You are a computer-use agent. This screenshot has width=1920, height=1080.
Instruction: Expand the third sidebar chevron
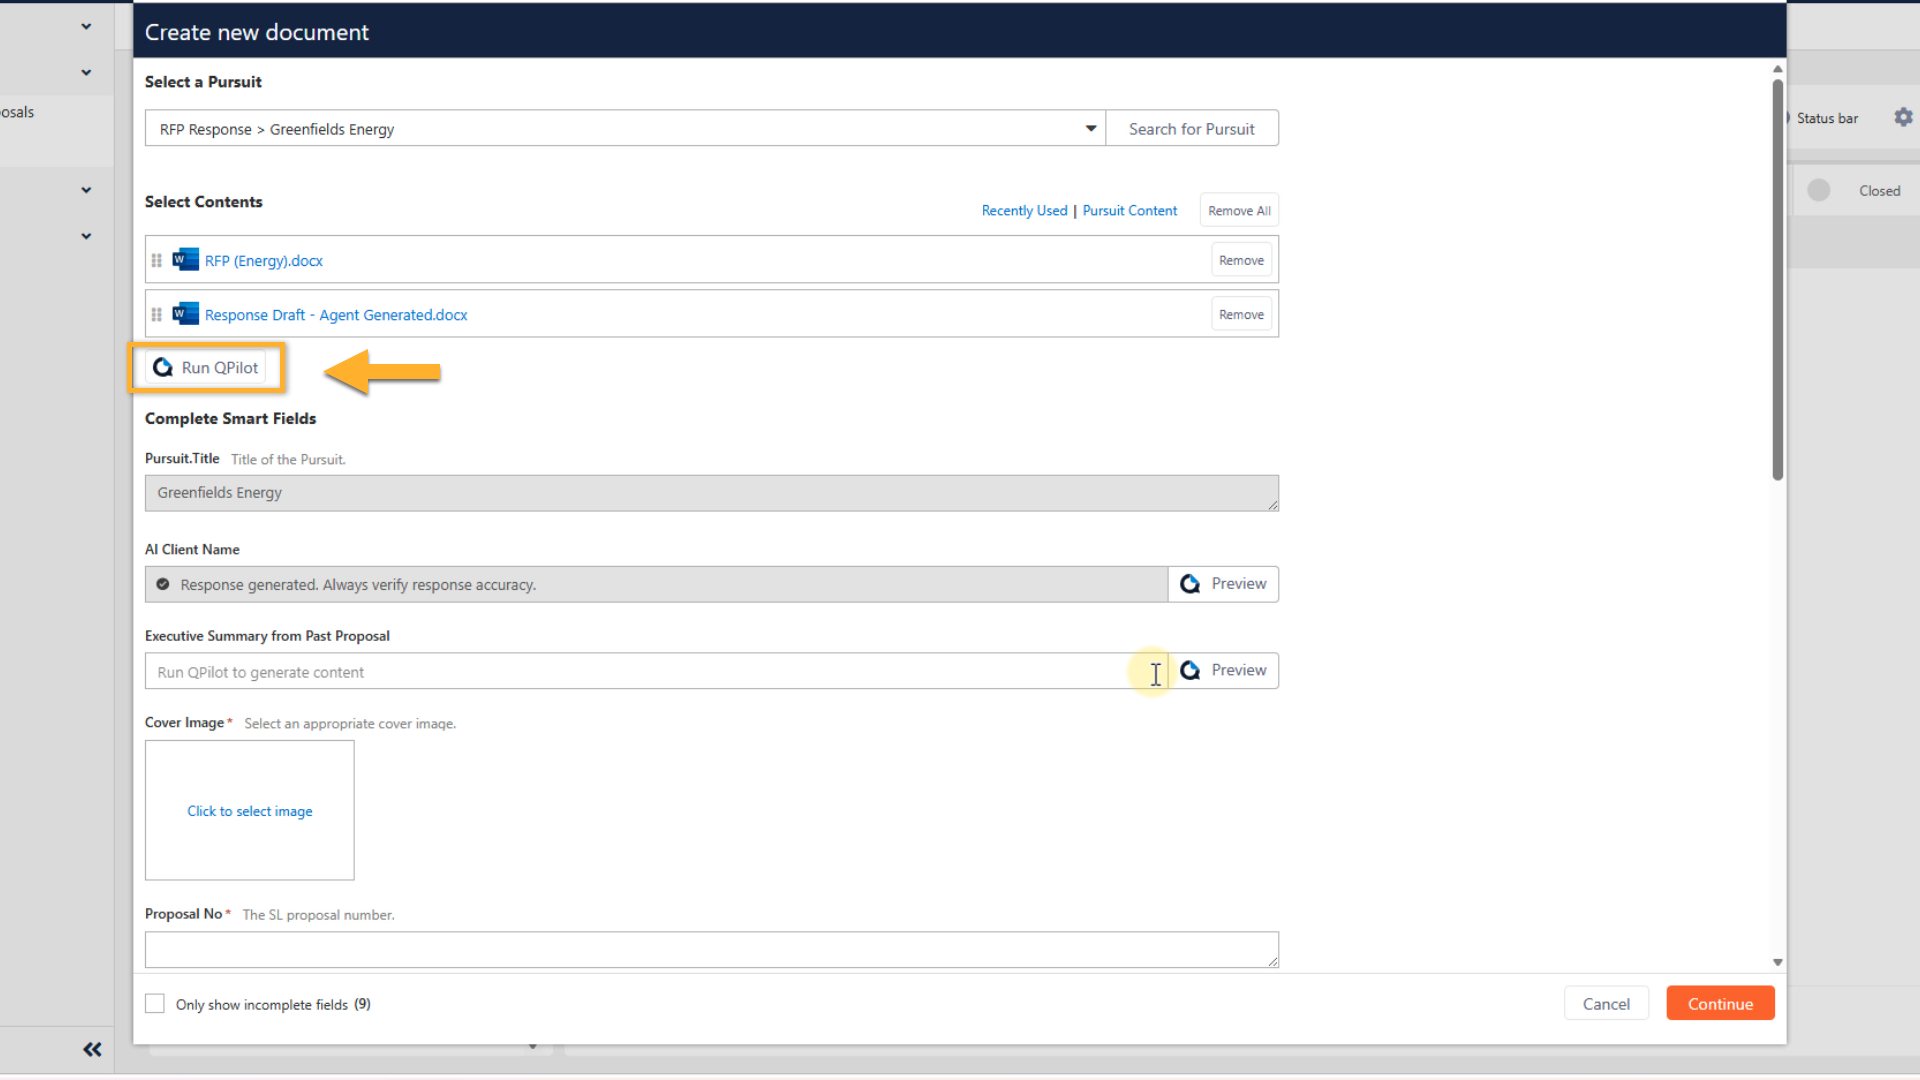86,190
